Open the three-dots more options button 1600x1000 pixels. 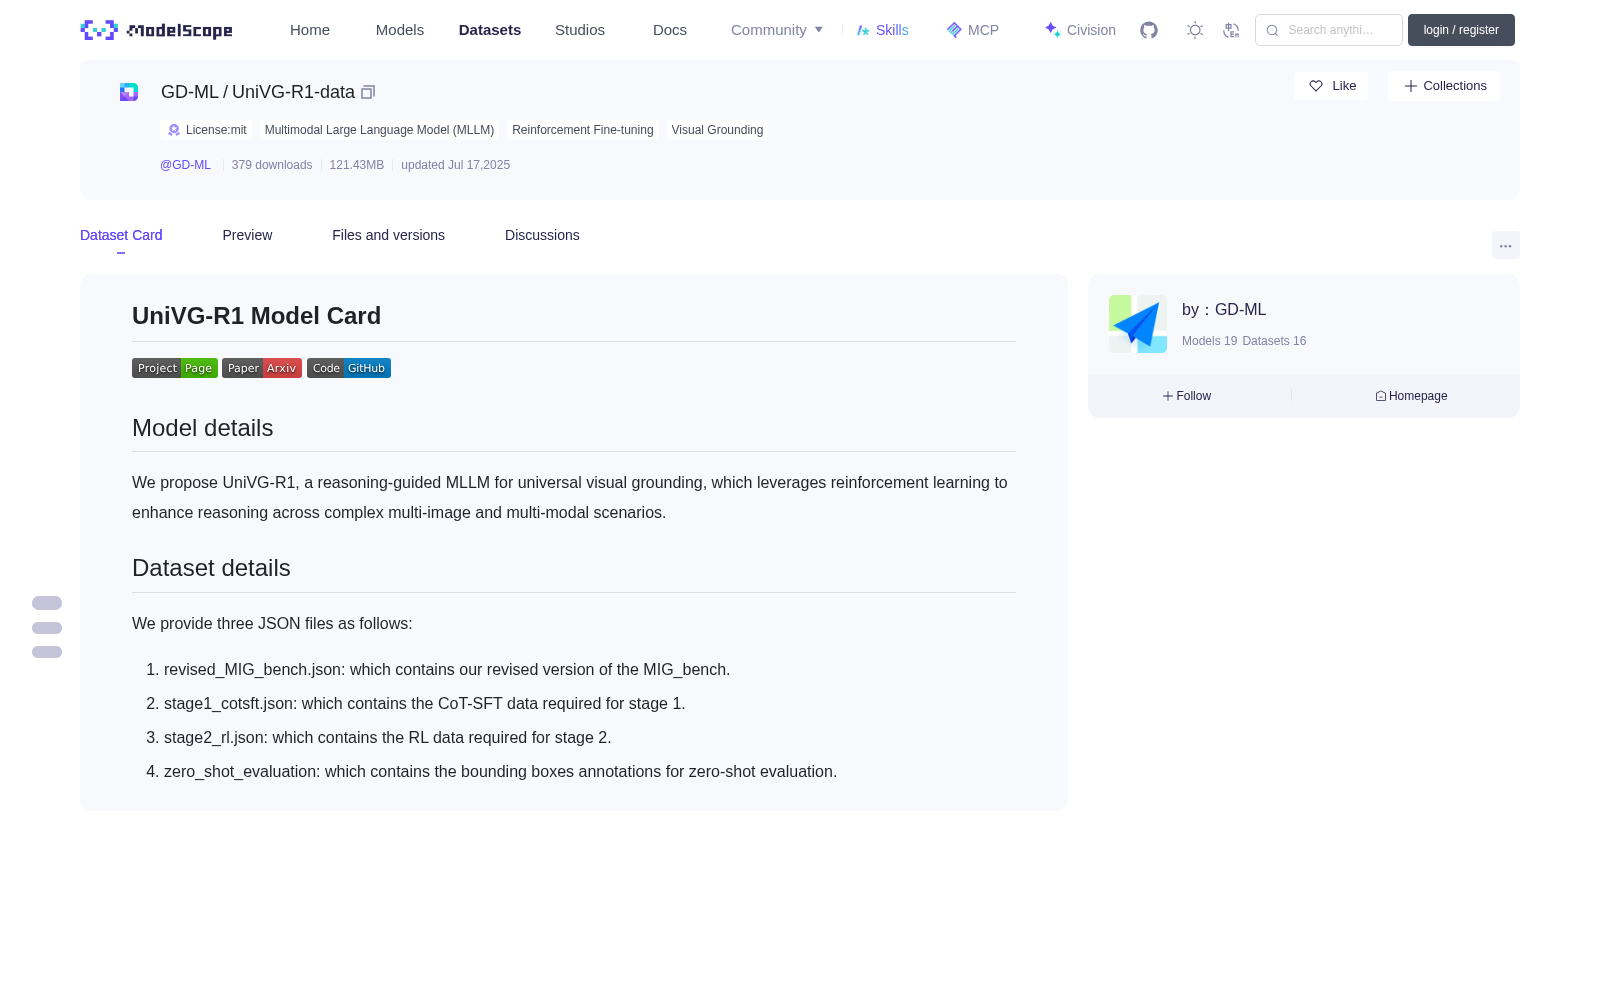1505,246
